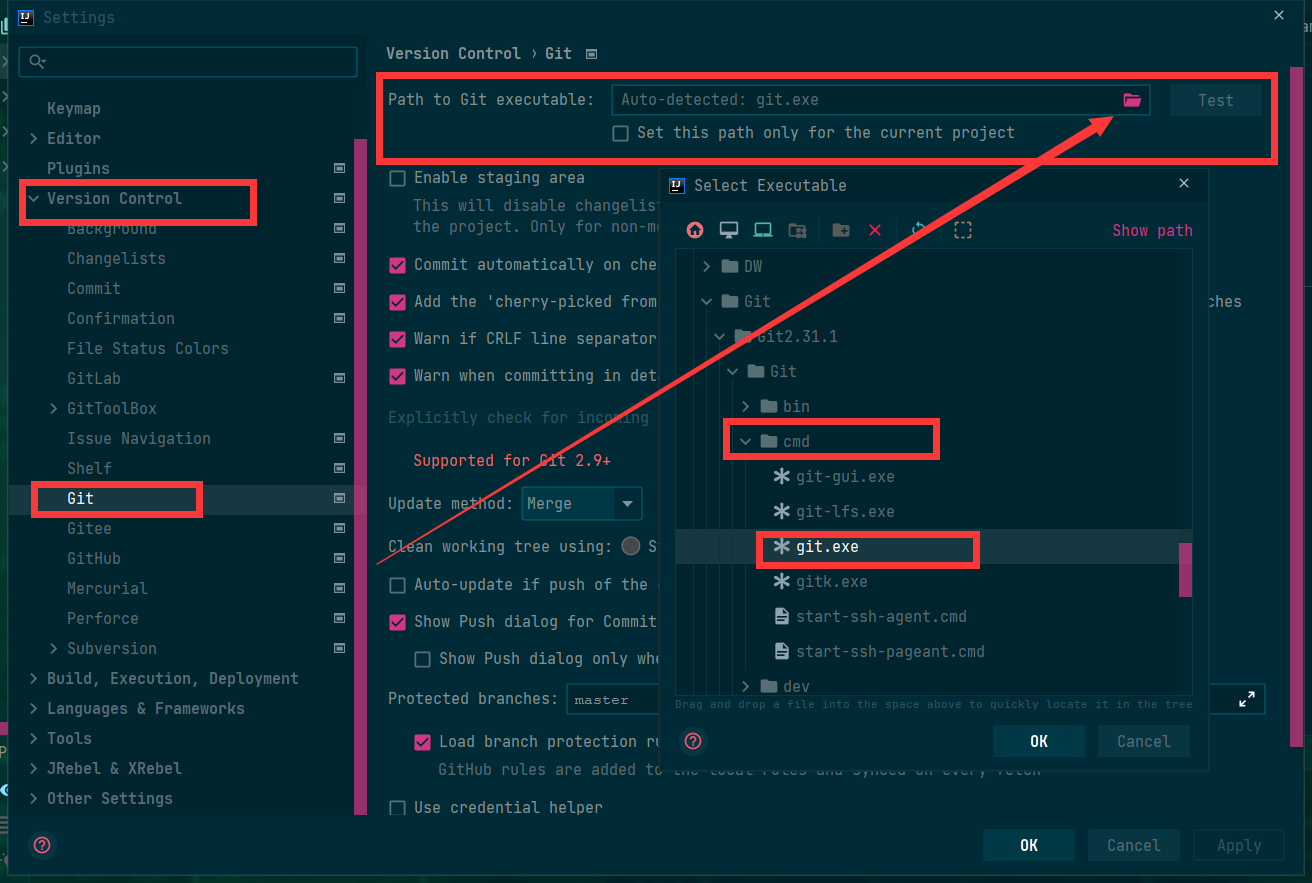Confirm with OK in Select Executable dialog
This screenshot has height=883, width=1312.
click(x=1039, y=741)
